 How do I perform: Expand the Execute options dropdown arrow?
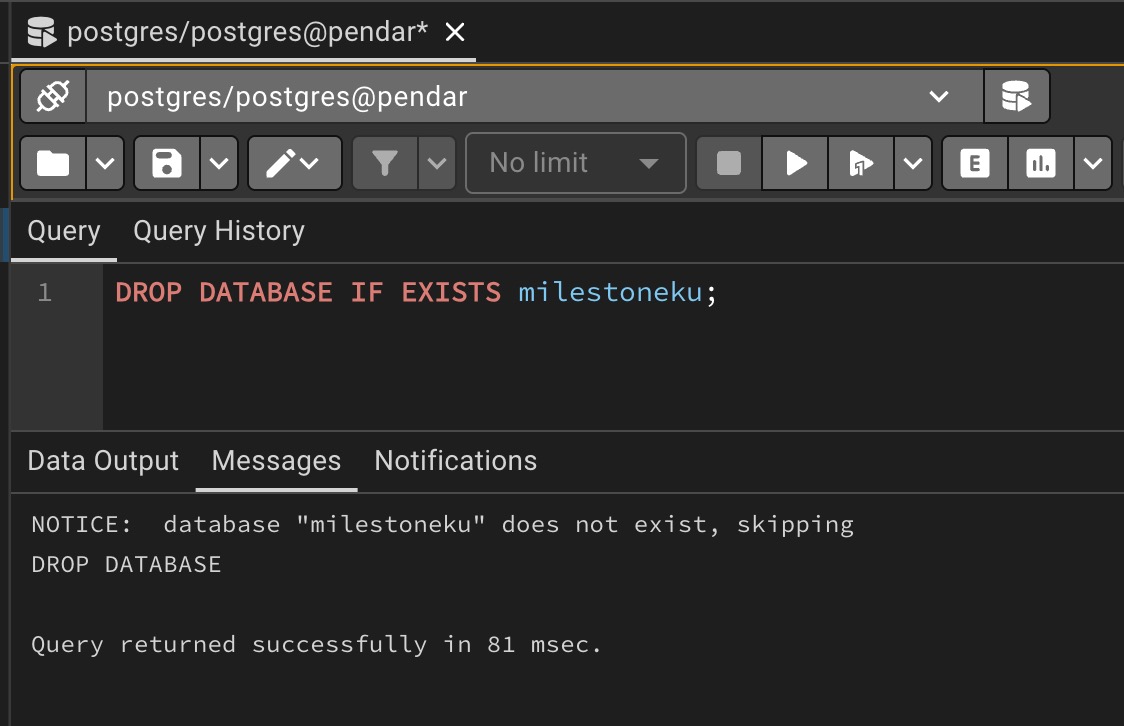(x=913, y=163)
